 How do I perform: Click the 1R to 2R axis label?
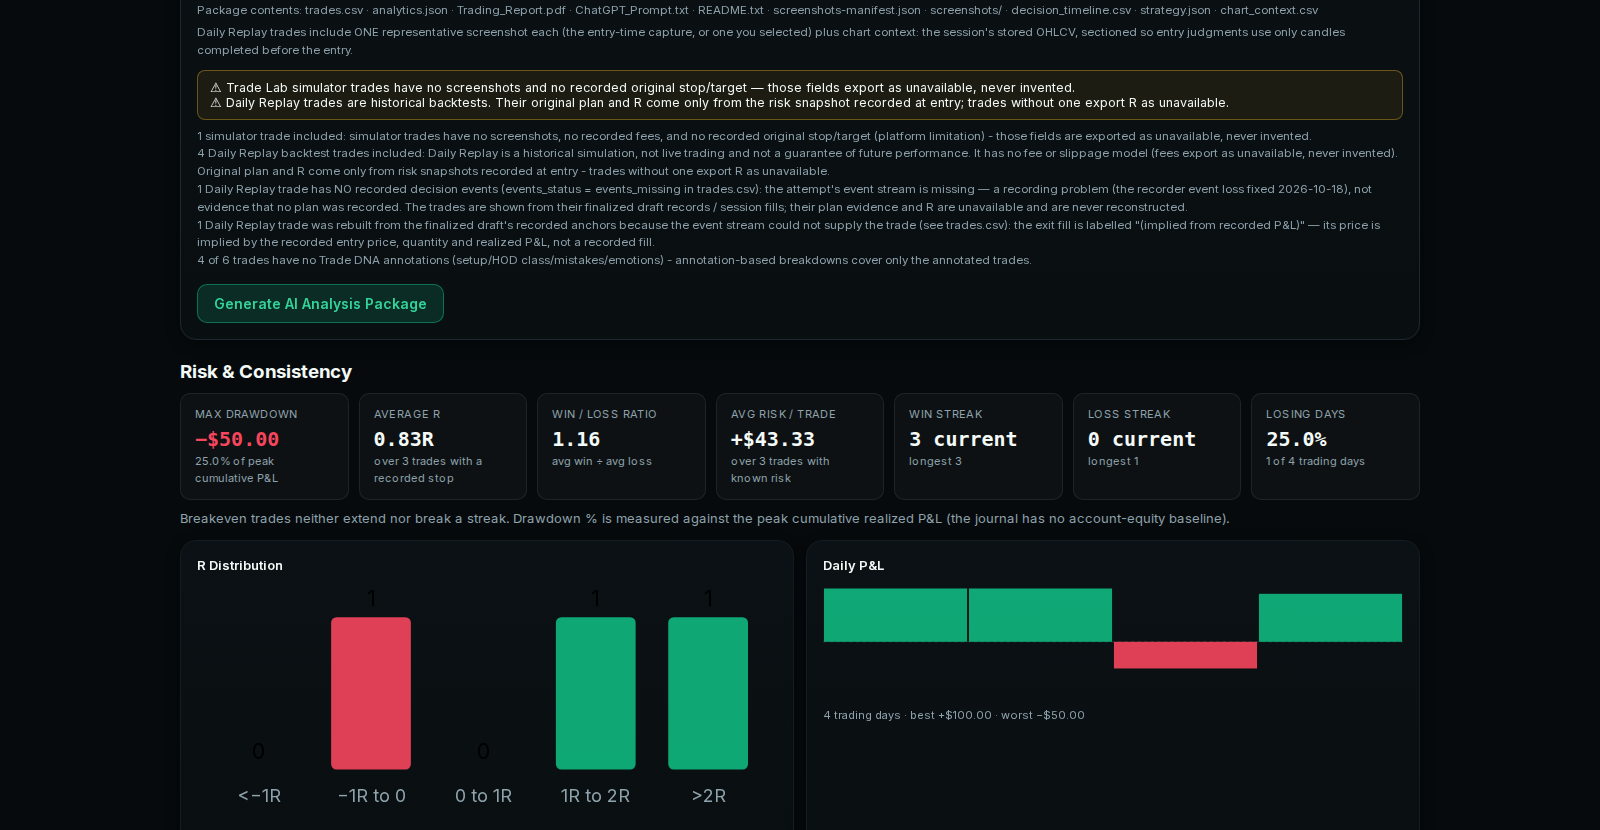(x=596, y=796)
